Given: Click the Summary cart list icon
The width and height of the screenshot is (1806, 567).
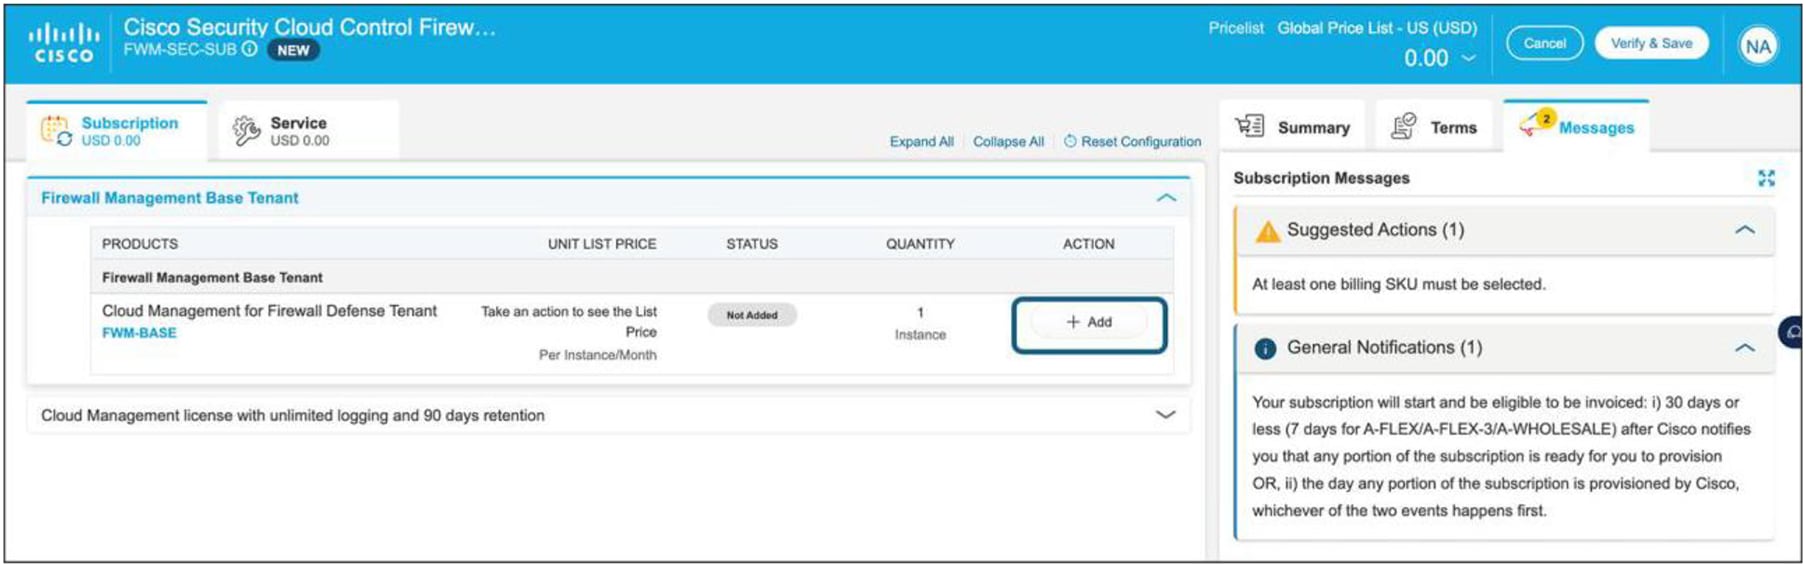Looking at the screenshot, I should click(1250, 126).
